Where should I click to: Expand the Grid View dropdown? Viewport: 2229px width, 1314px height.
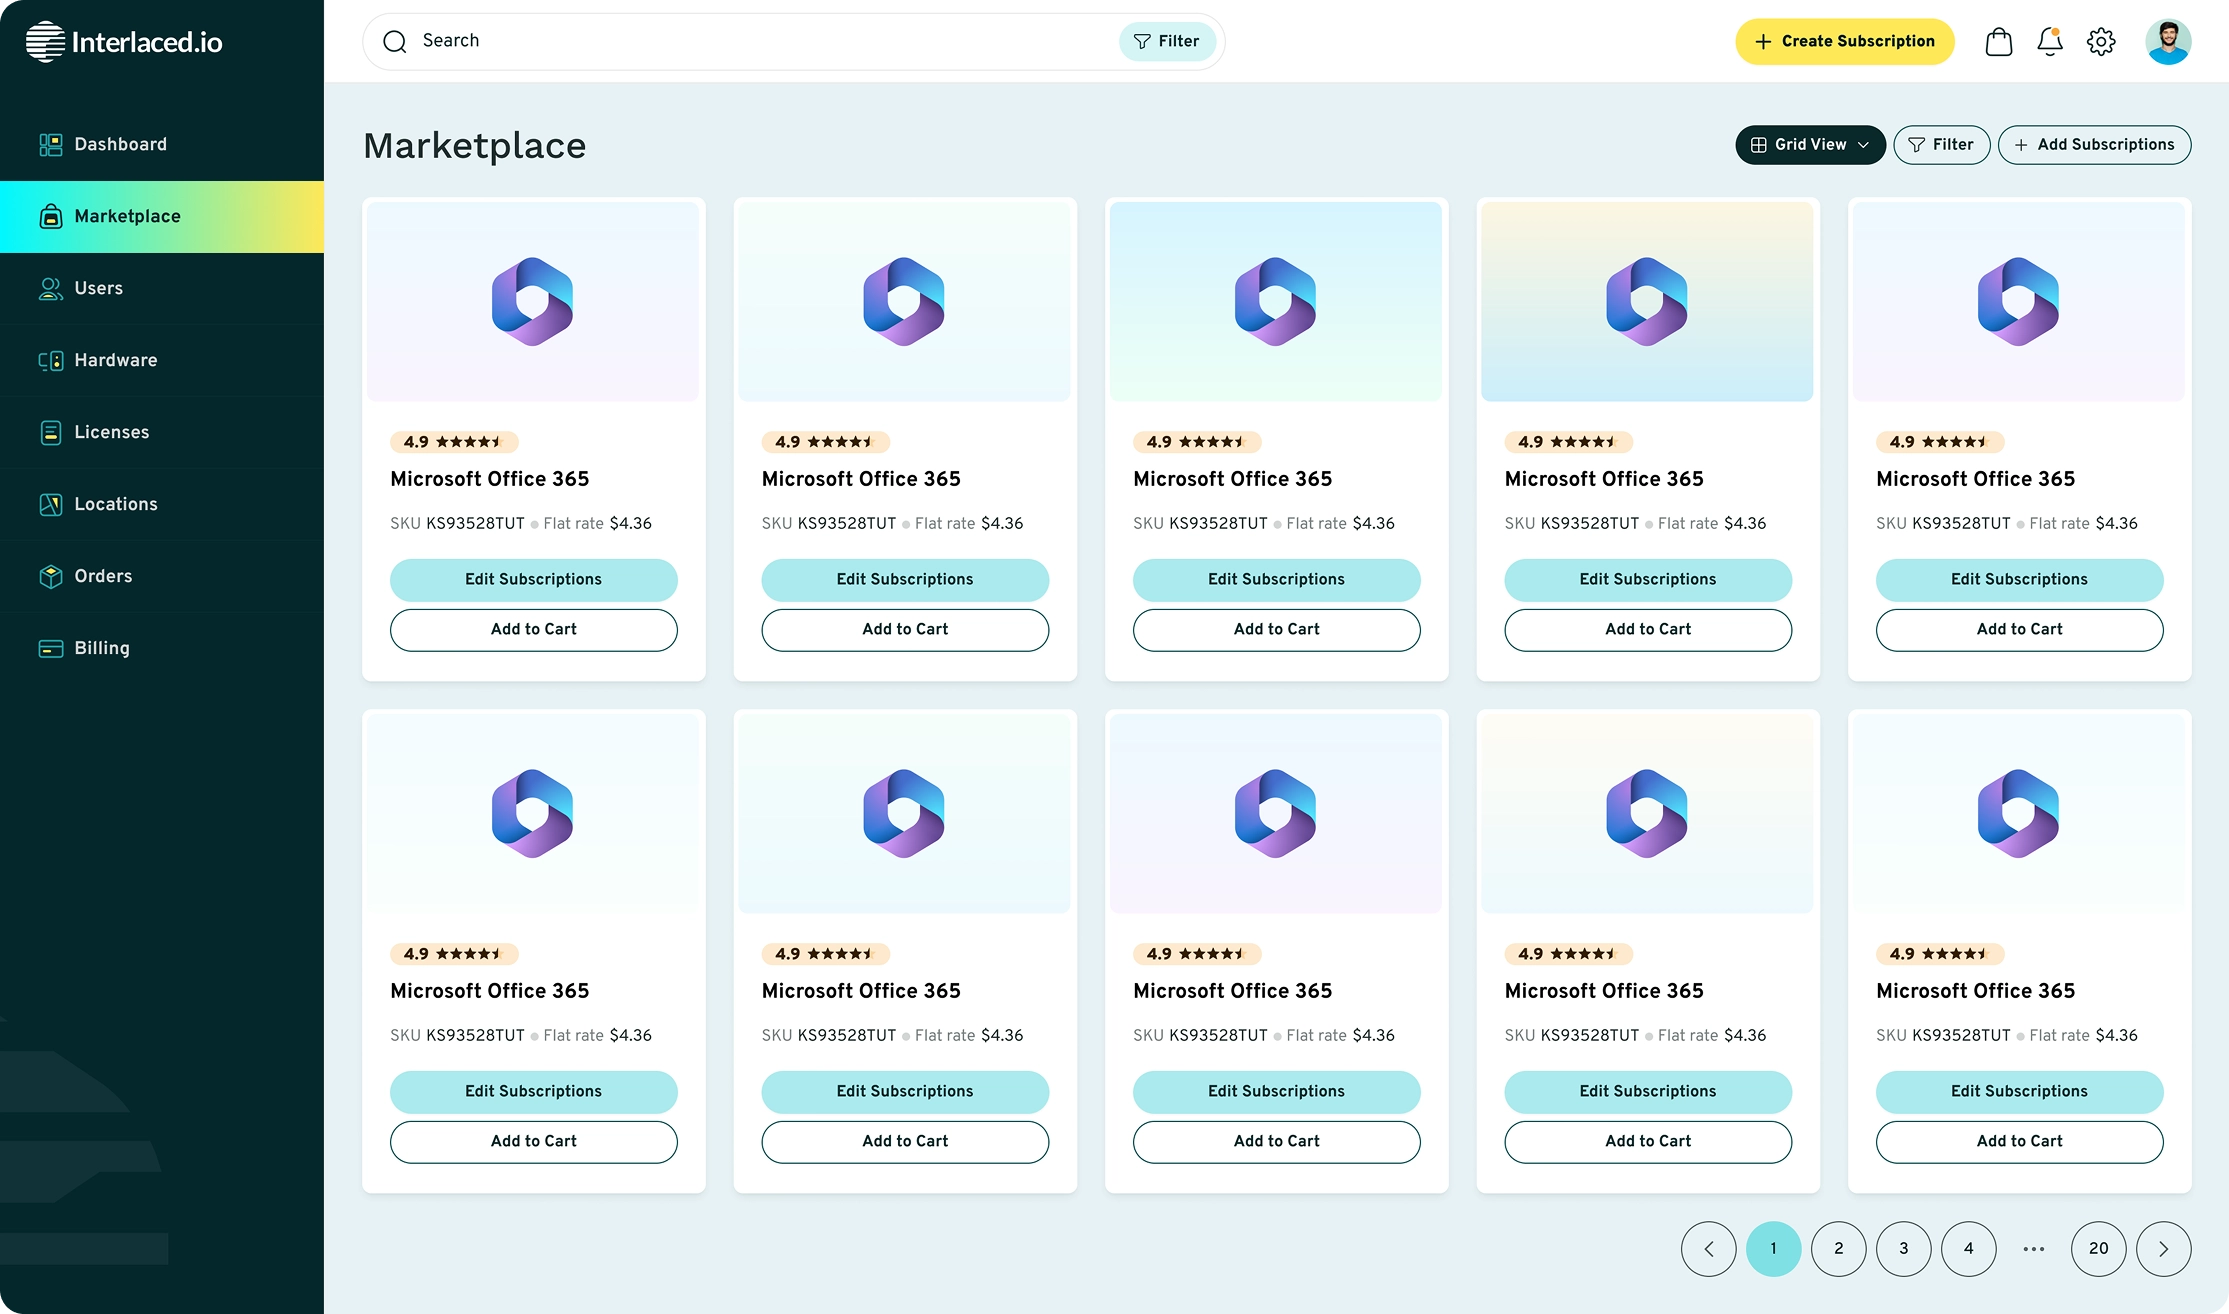tap(1810, 145)
